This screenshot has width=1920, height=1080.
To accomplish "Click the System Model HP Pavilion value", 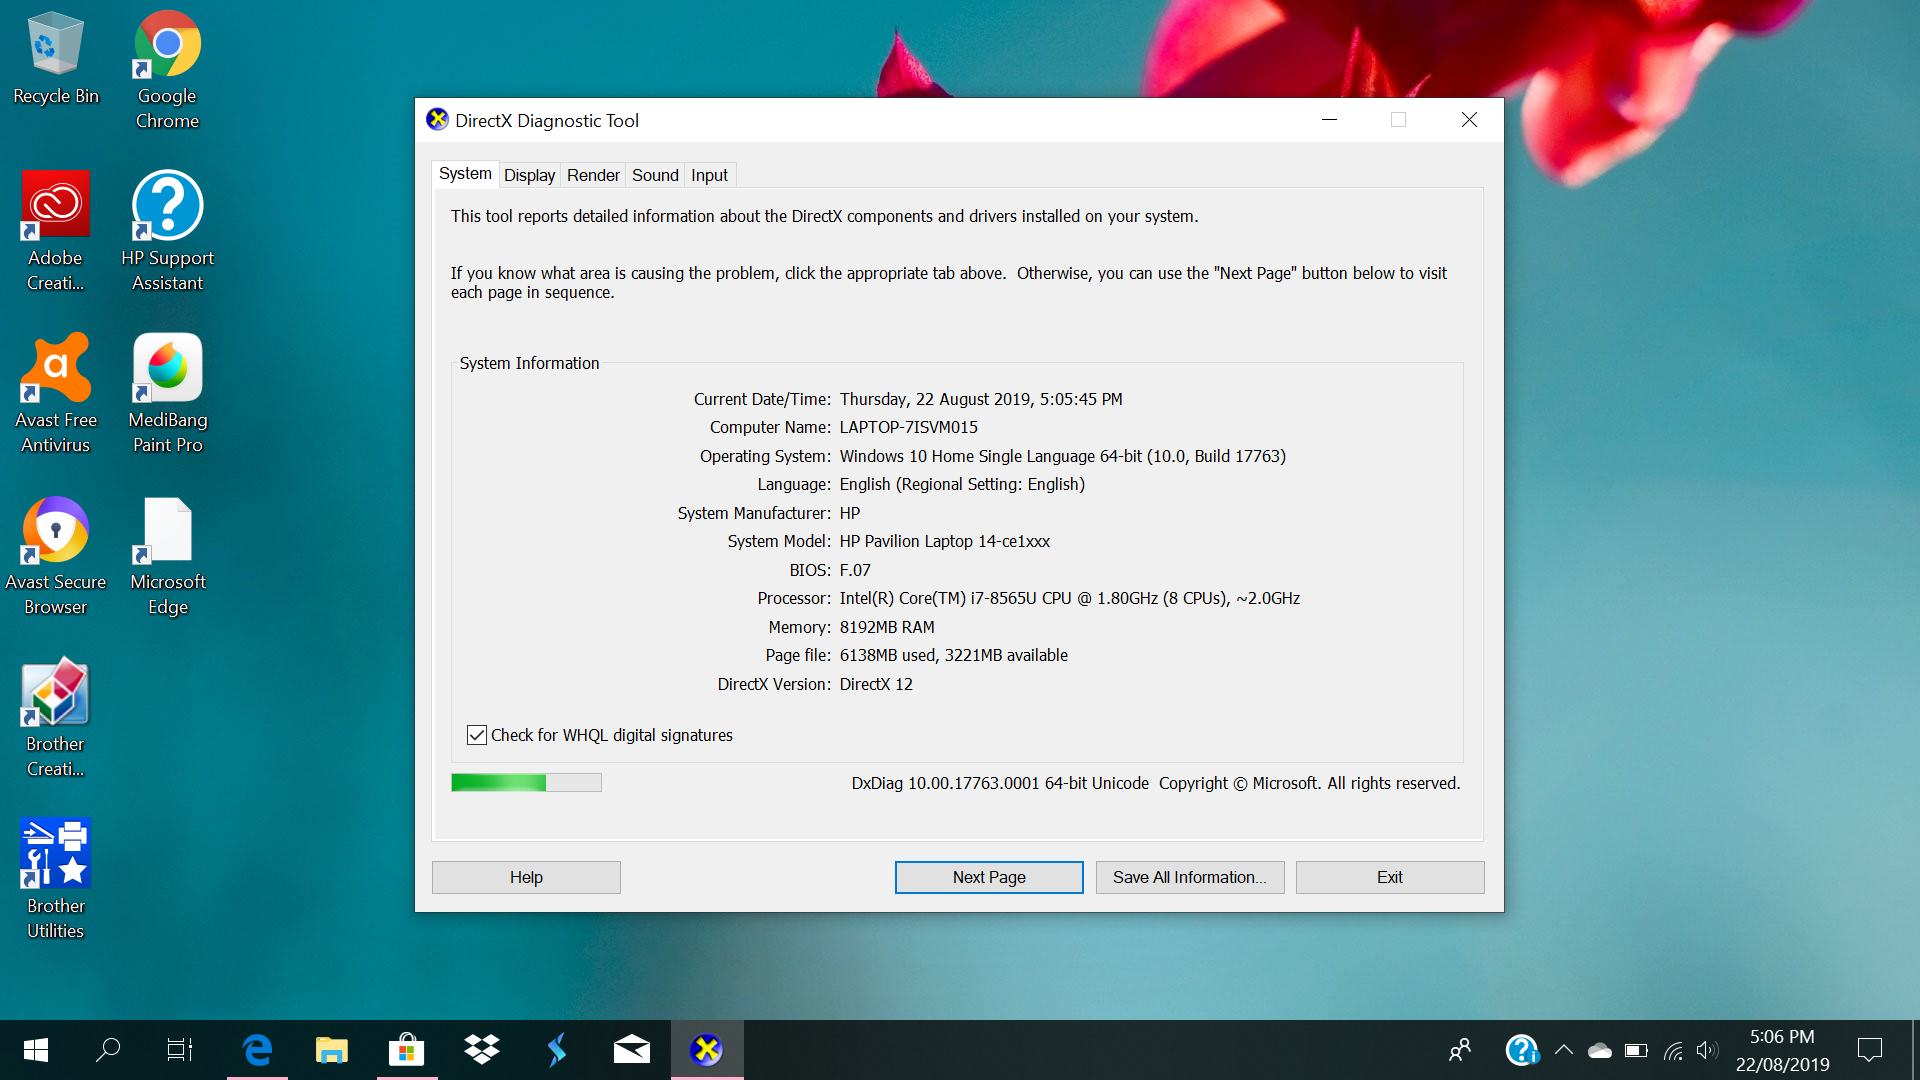I will [945, 541].
